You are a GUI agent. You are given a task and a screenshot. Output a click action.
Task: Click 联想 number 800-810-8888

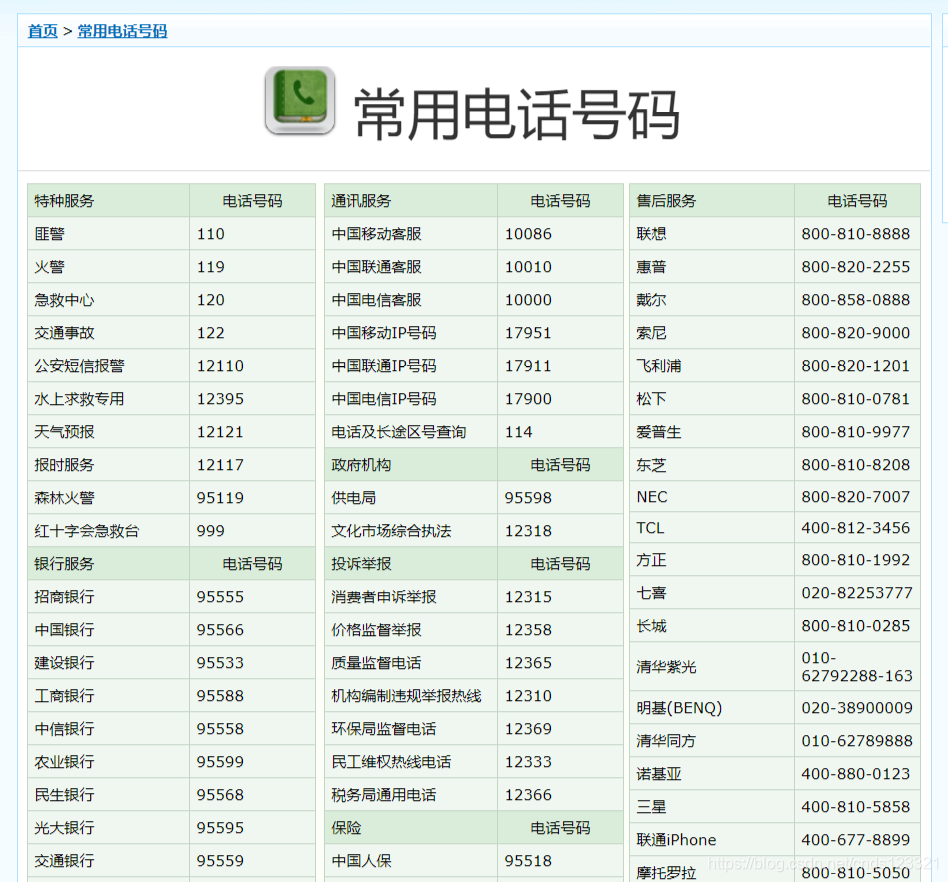(855, 234)
